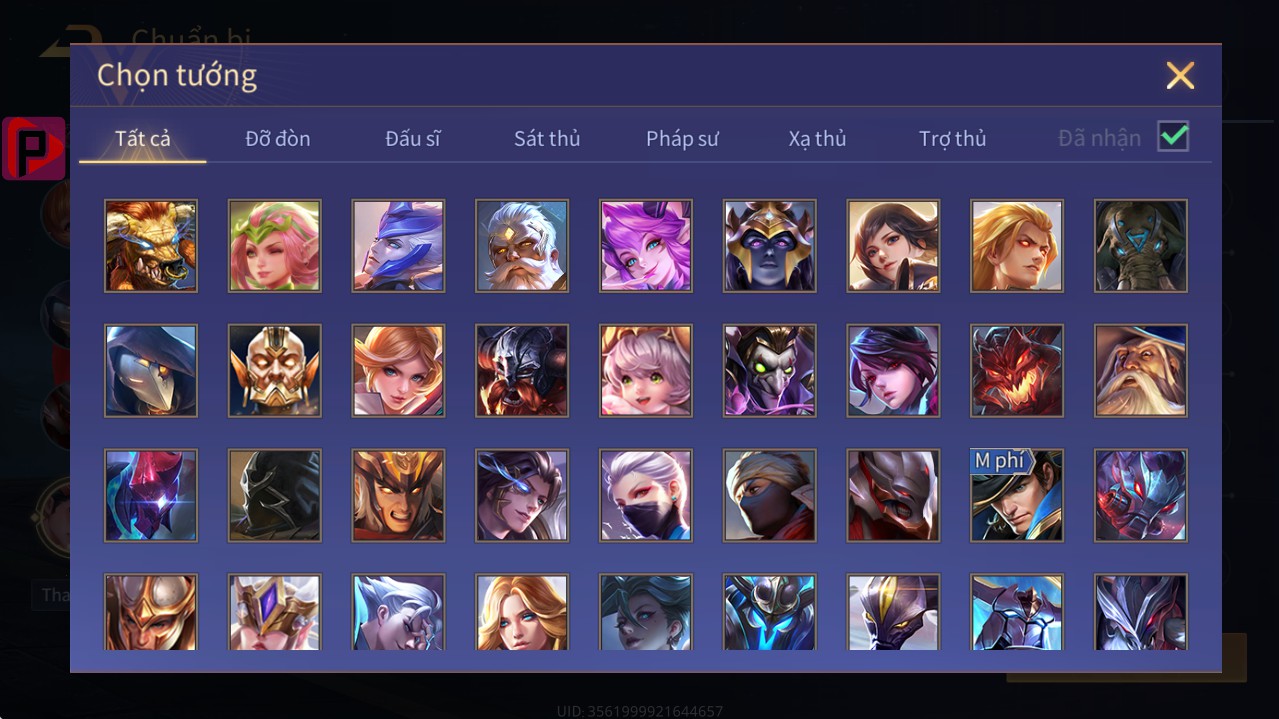Select the purple-haired horned girl hero
The width and height of the screenshot is (1279, 719).
point(646,246)
